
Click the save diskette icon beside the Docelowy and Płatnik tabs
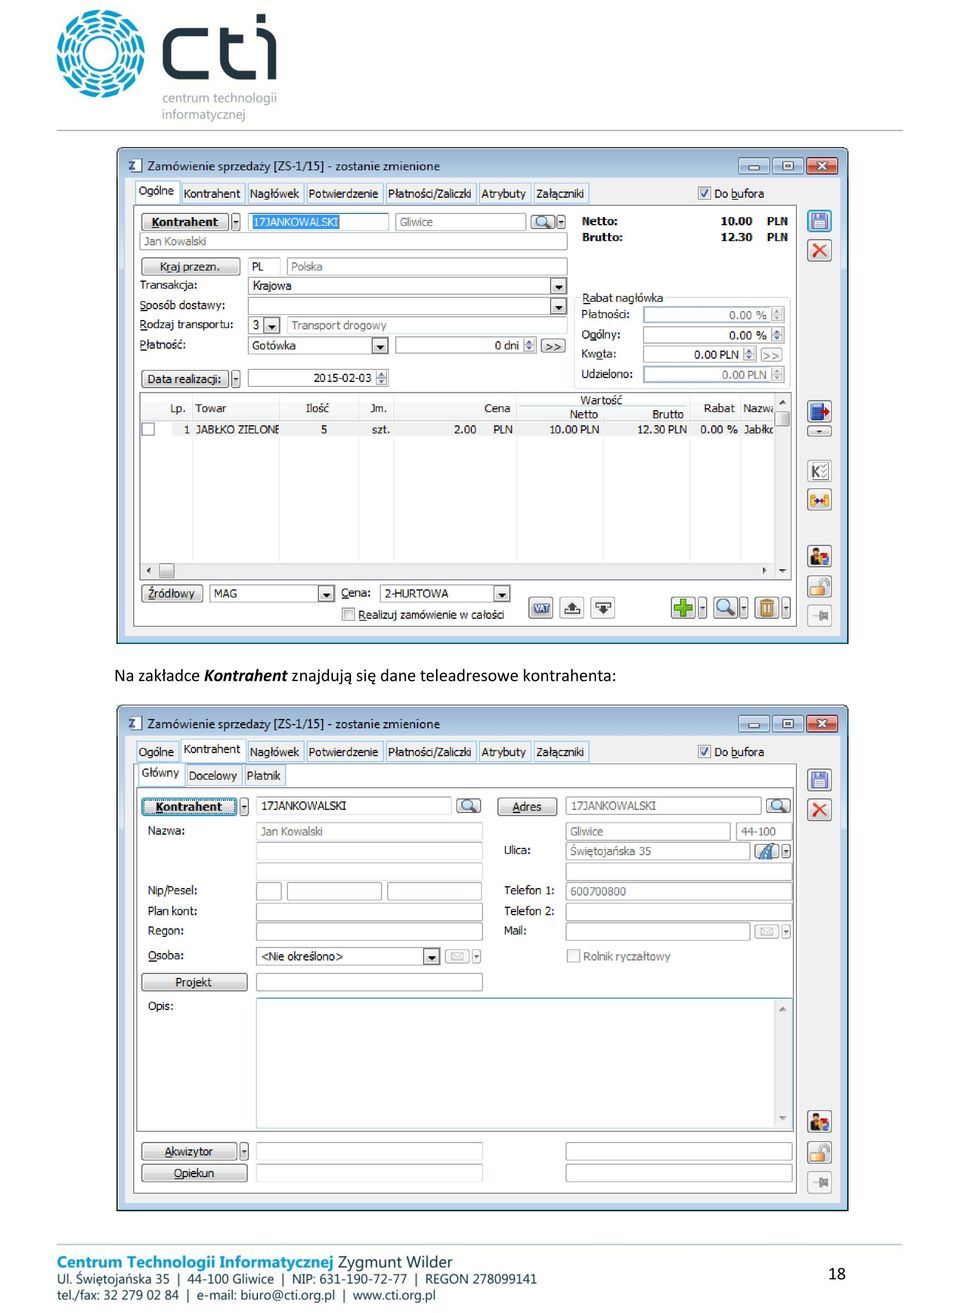coord(819,780)
